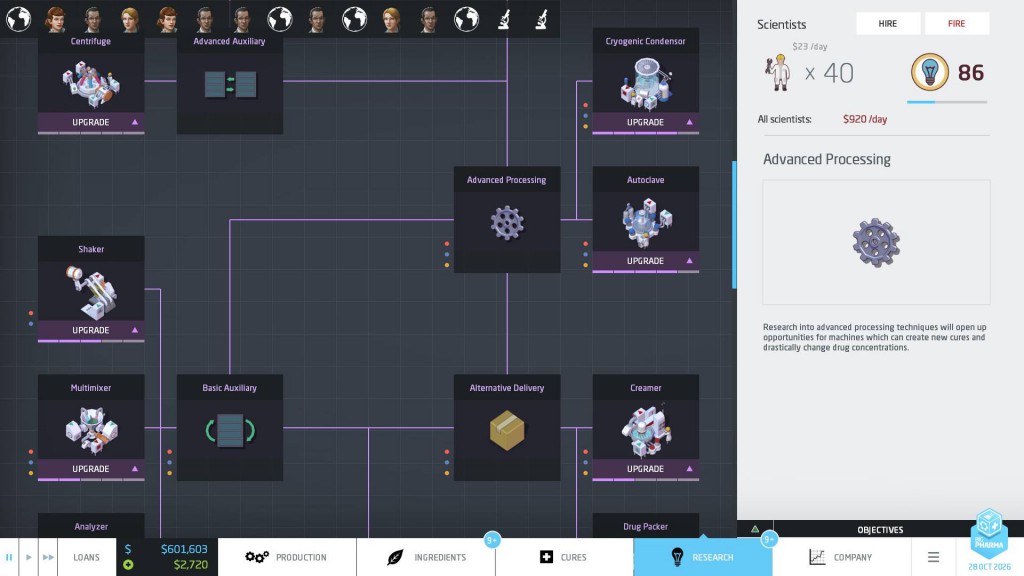
Task: Click the 28 OCT 2026 date
Action: click(989, 567)
